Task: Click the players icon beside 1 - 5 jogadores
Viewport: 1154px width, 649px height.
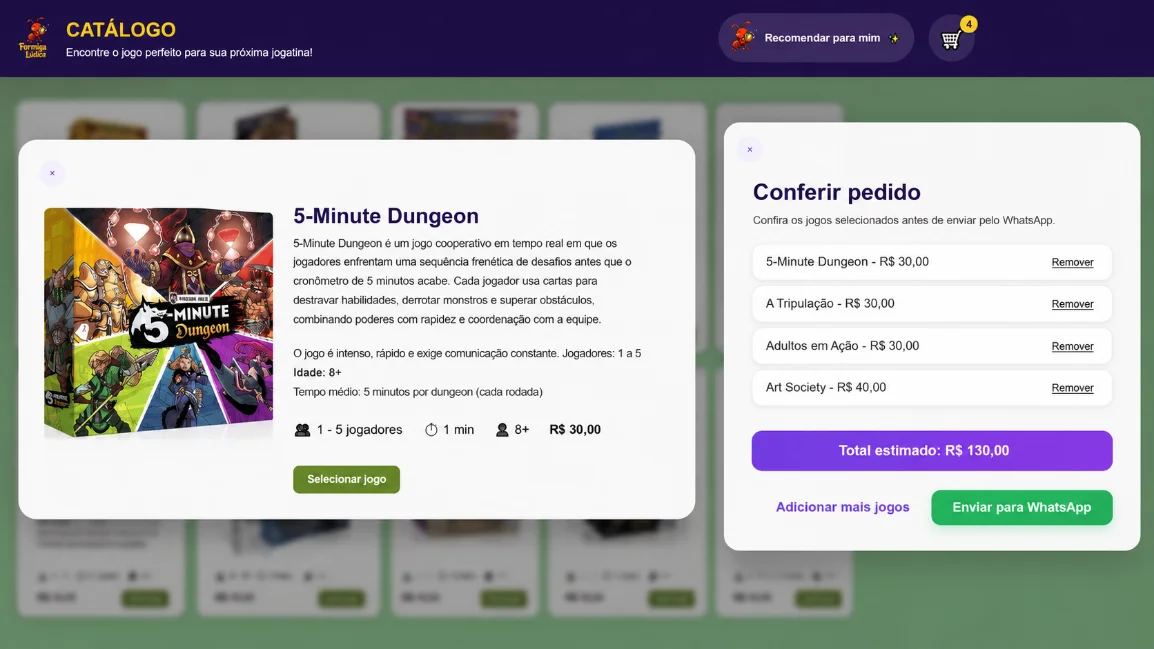Action: [x=302, y=430]
